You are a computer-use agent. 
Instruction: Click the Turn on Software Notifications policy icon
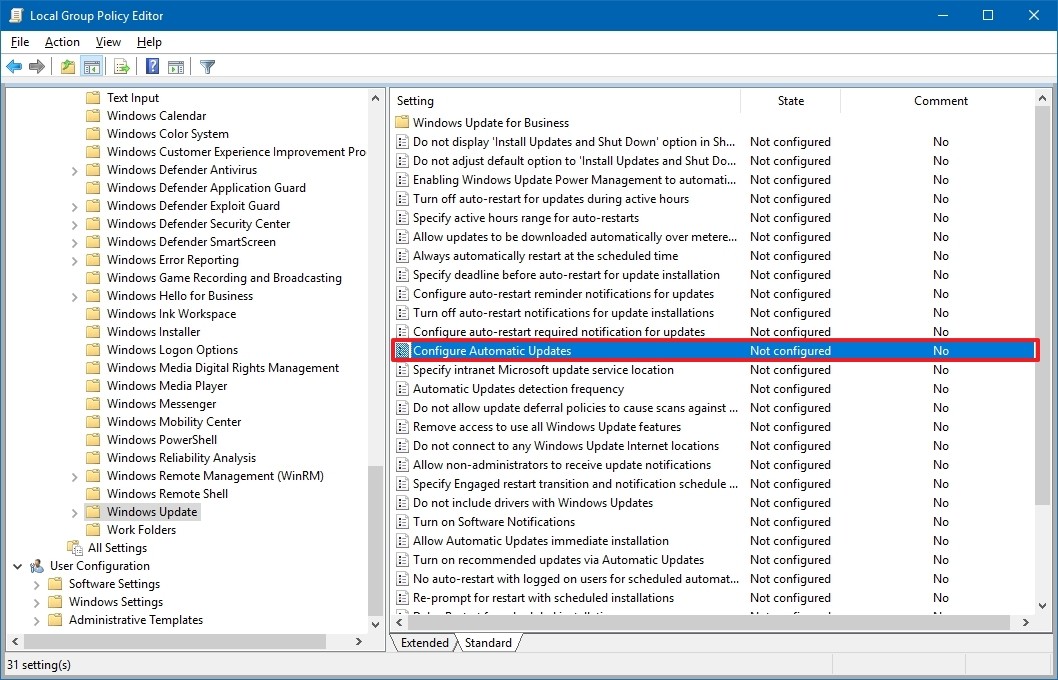pos(402,521)
